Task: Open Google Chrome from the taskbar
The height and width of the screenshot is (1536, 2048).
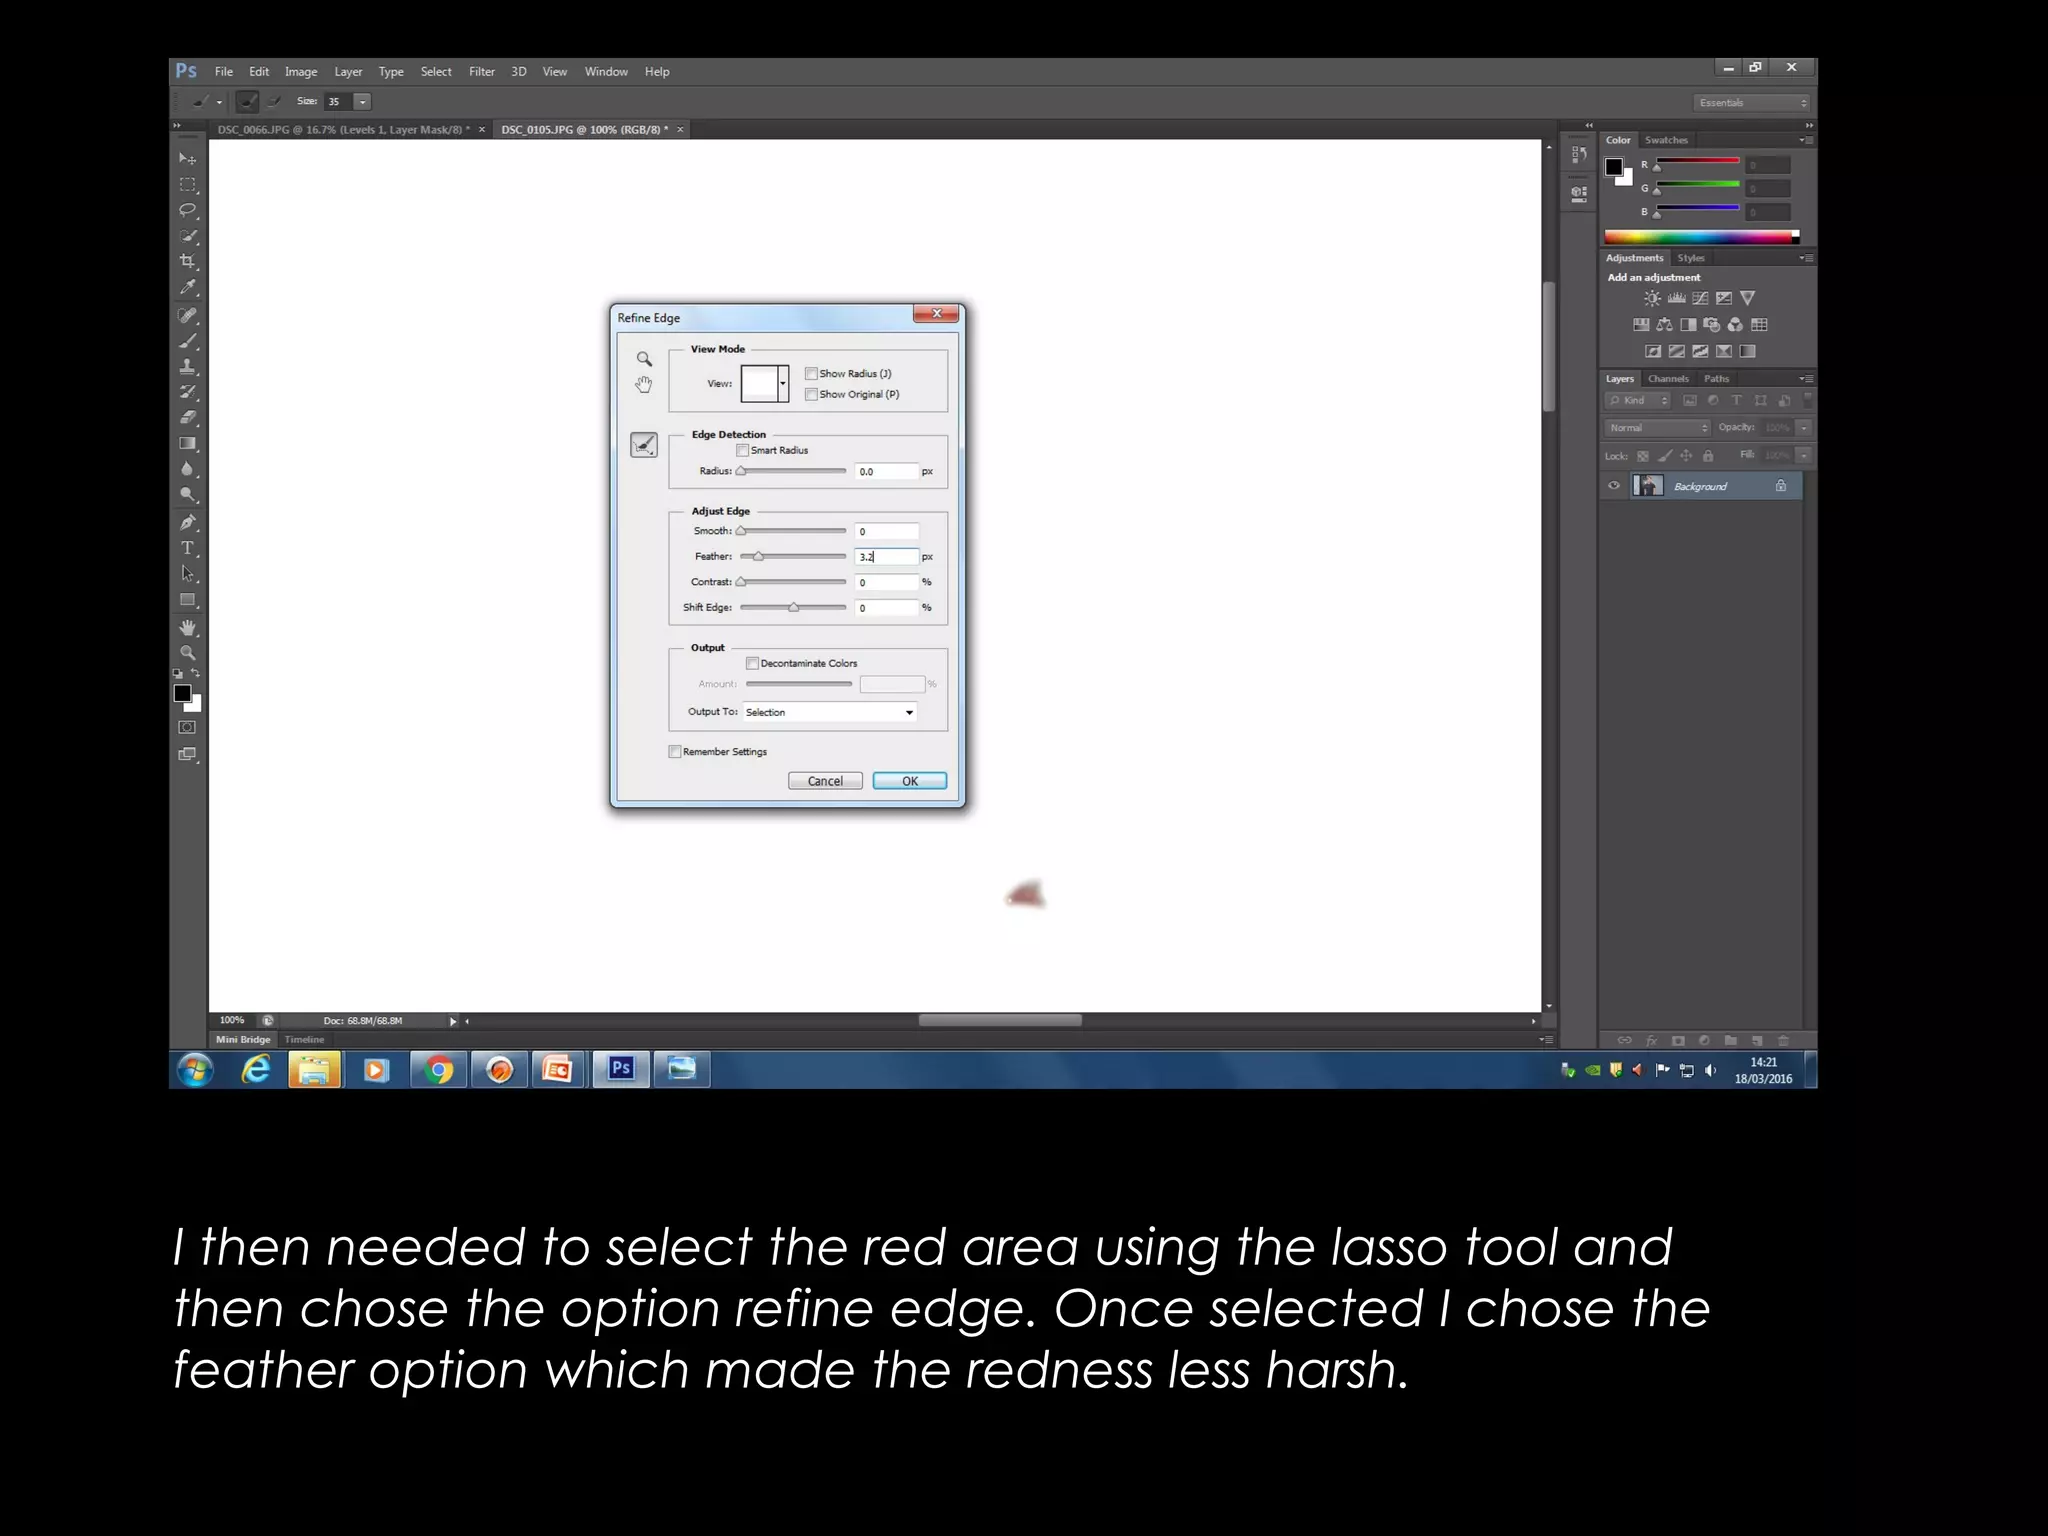Action: (x=438, y=1070)
